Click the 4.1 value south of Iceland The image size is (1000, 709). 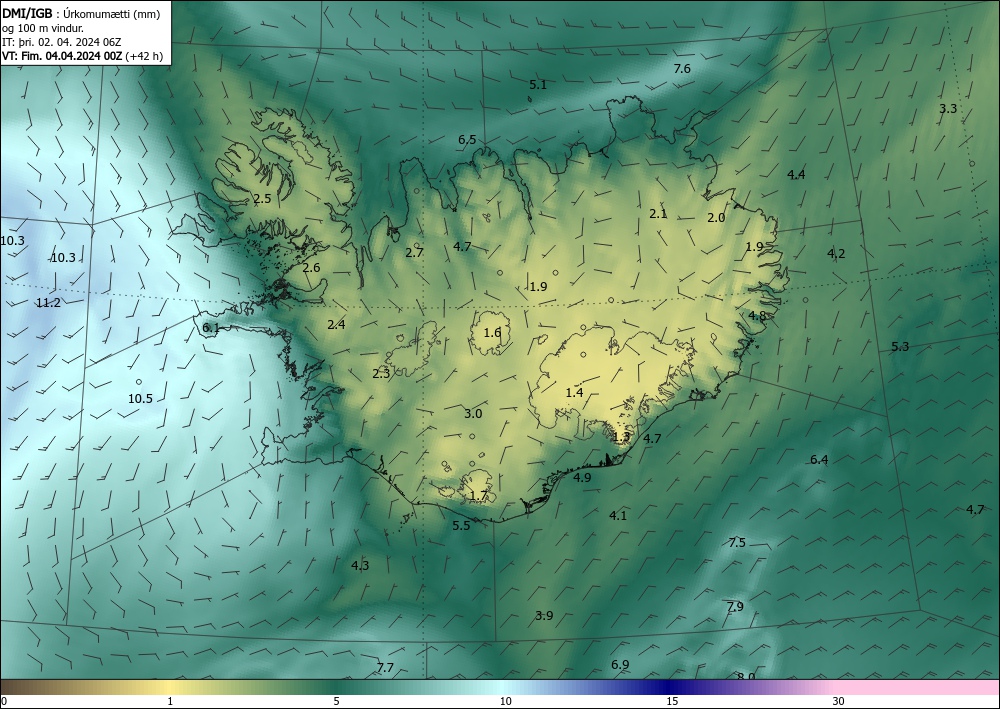click(618, 516)
